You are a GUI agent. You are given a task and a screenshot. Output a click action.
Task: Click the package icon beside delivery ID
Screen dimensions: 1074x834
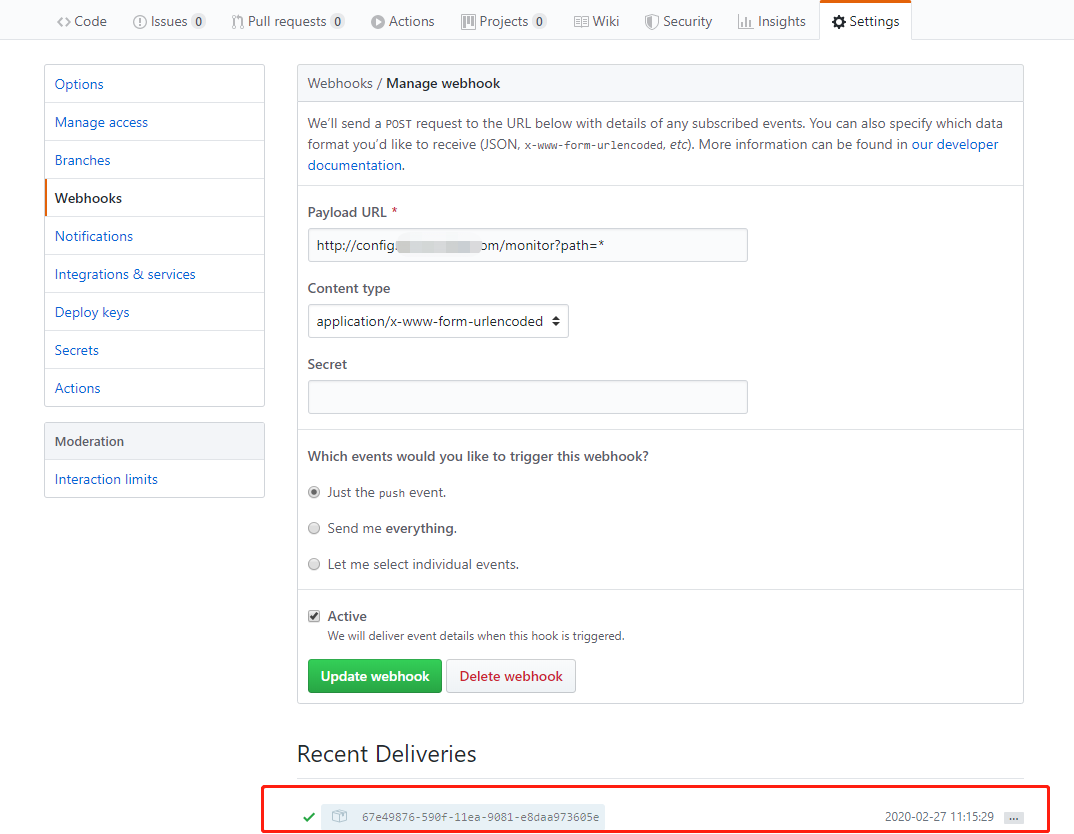point(339,816)
